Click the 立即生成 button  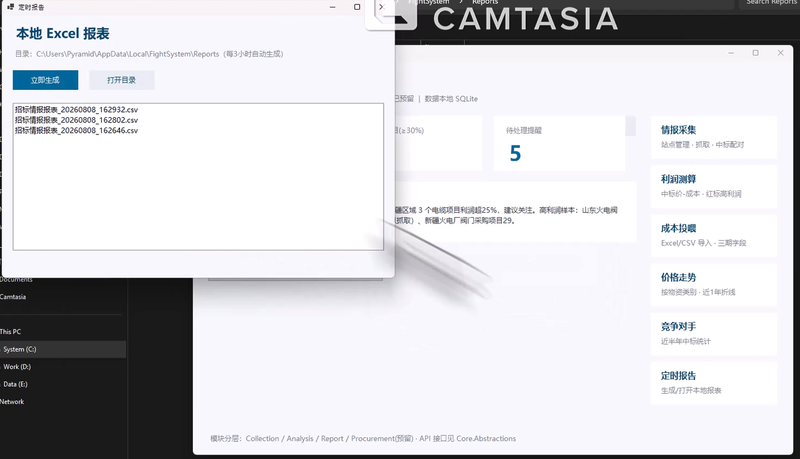[45, 80]
